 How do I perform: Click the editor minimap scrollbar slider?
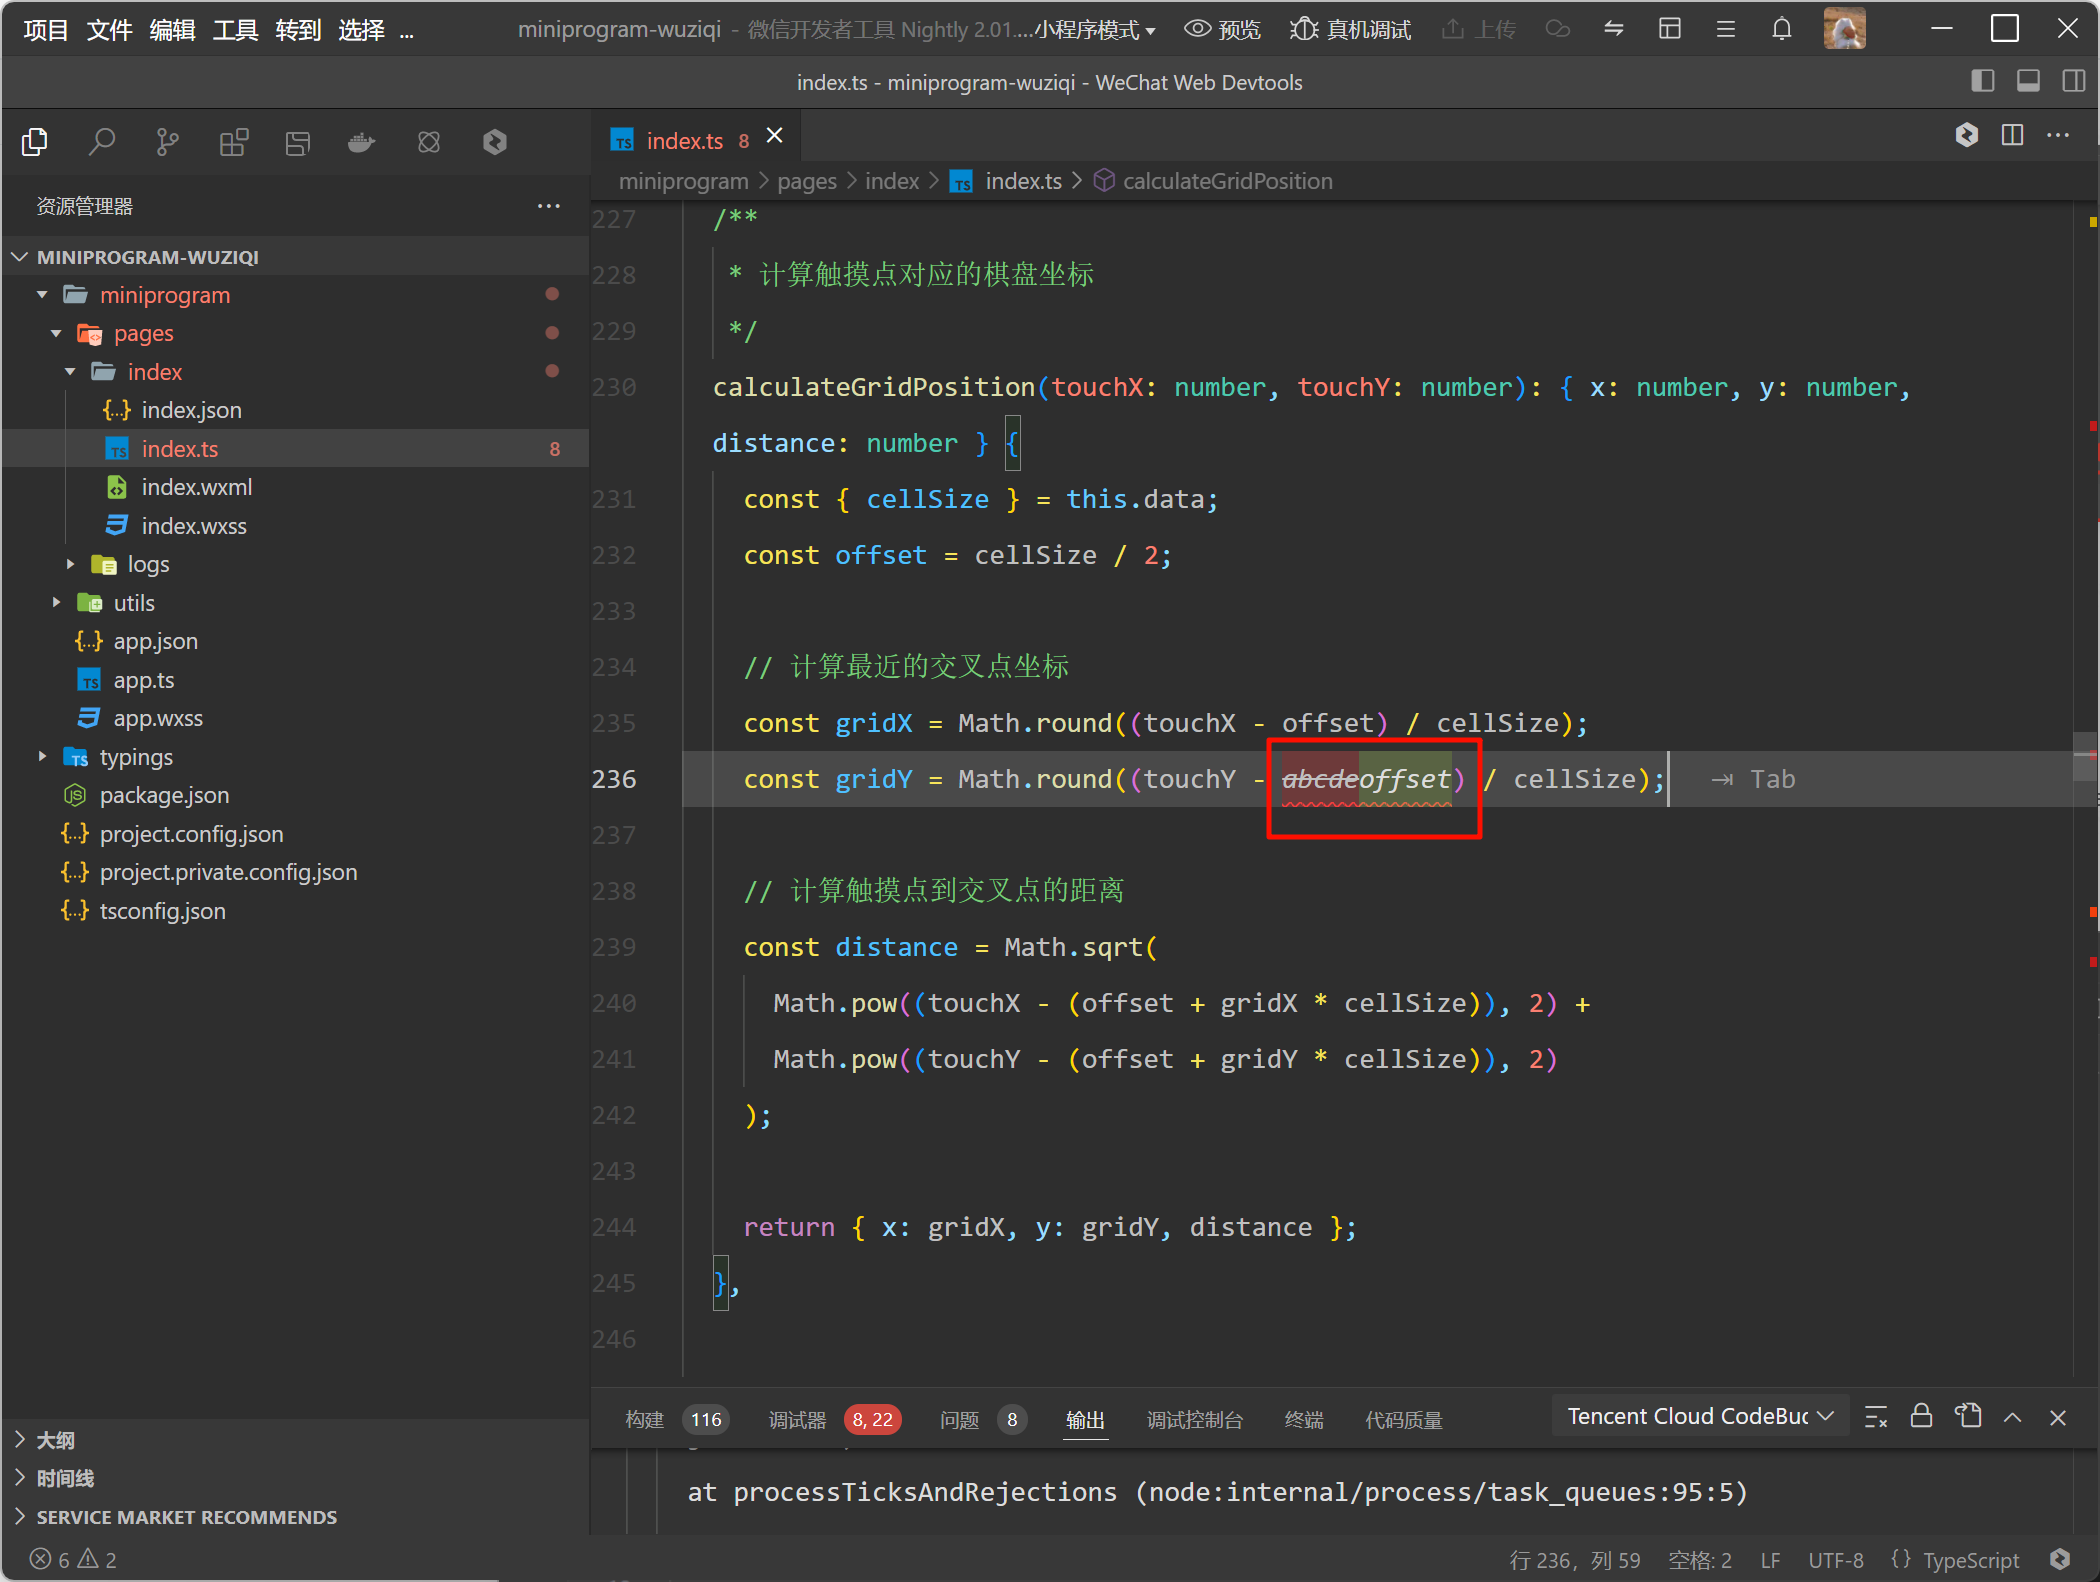tap(2085, 756)
